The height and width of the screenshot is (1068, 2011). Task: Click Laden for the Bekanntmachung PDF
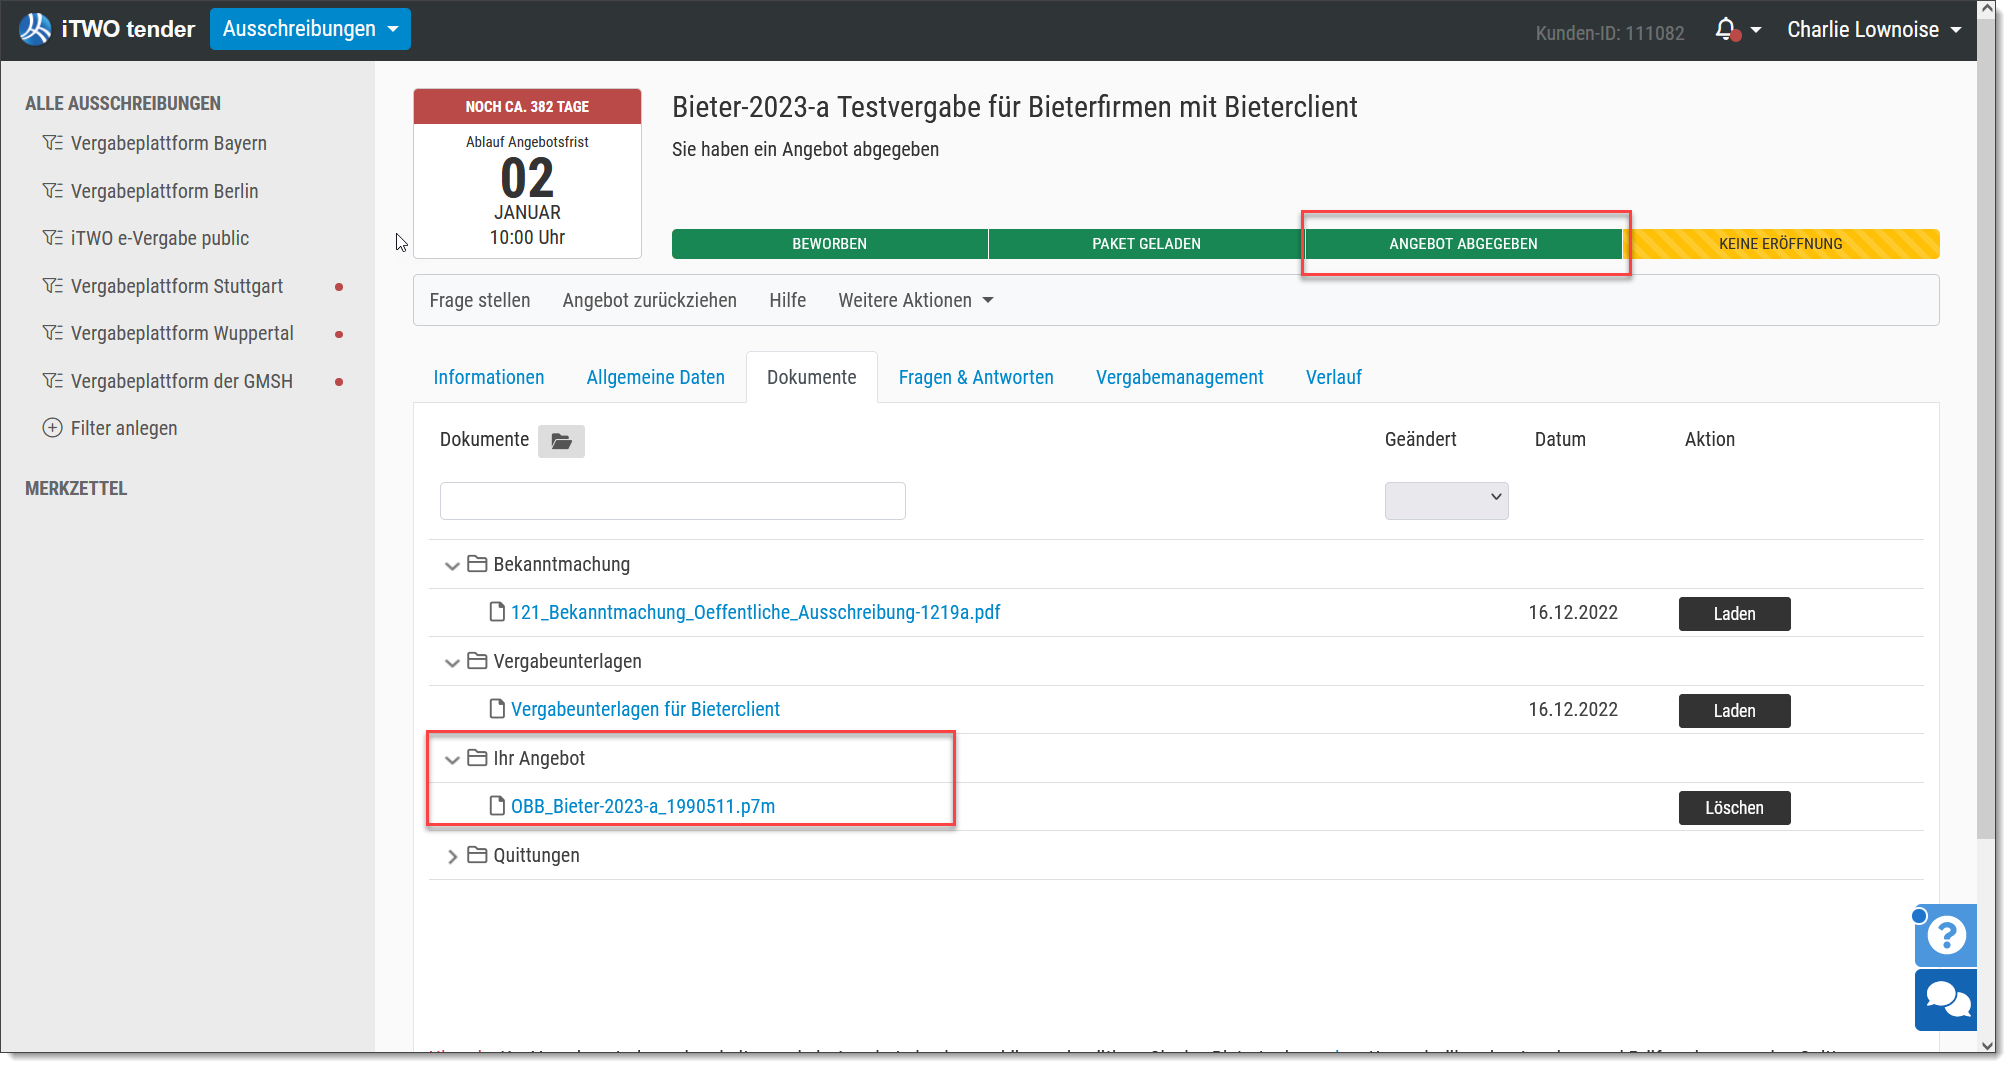(1734, 614)
